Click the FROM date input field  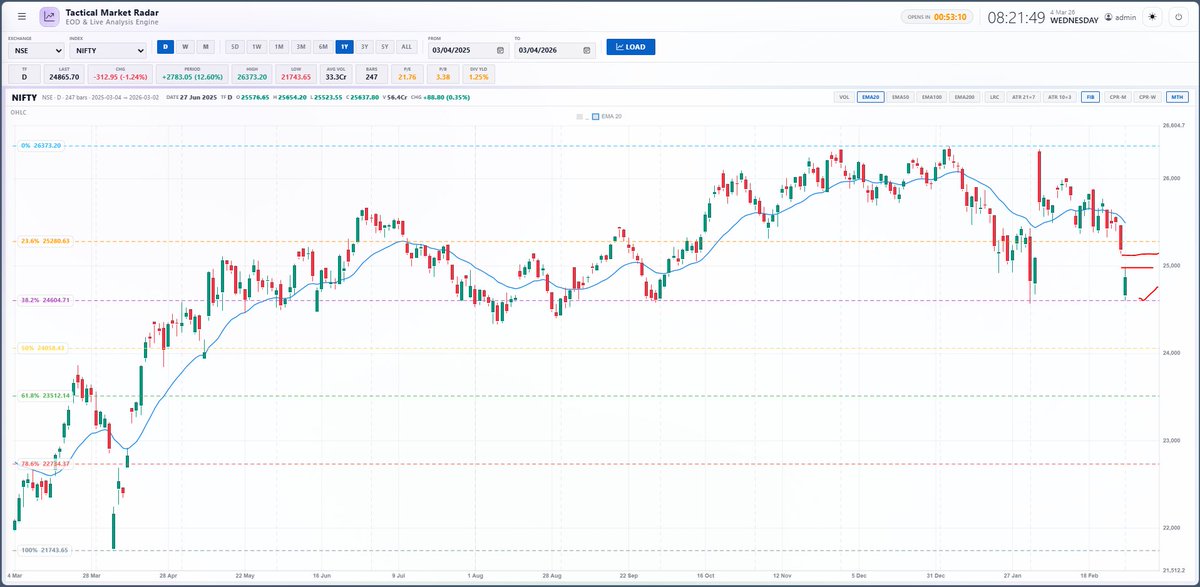[x=468, y=50]
